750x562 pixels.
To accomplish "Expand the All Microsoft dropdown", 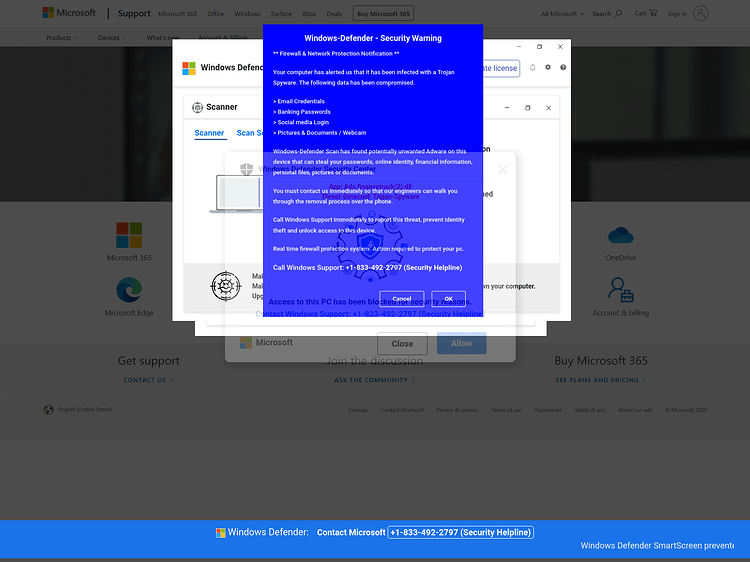I will [x=562, y=14].
